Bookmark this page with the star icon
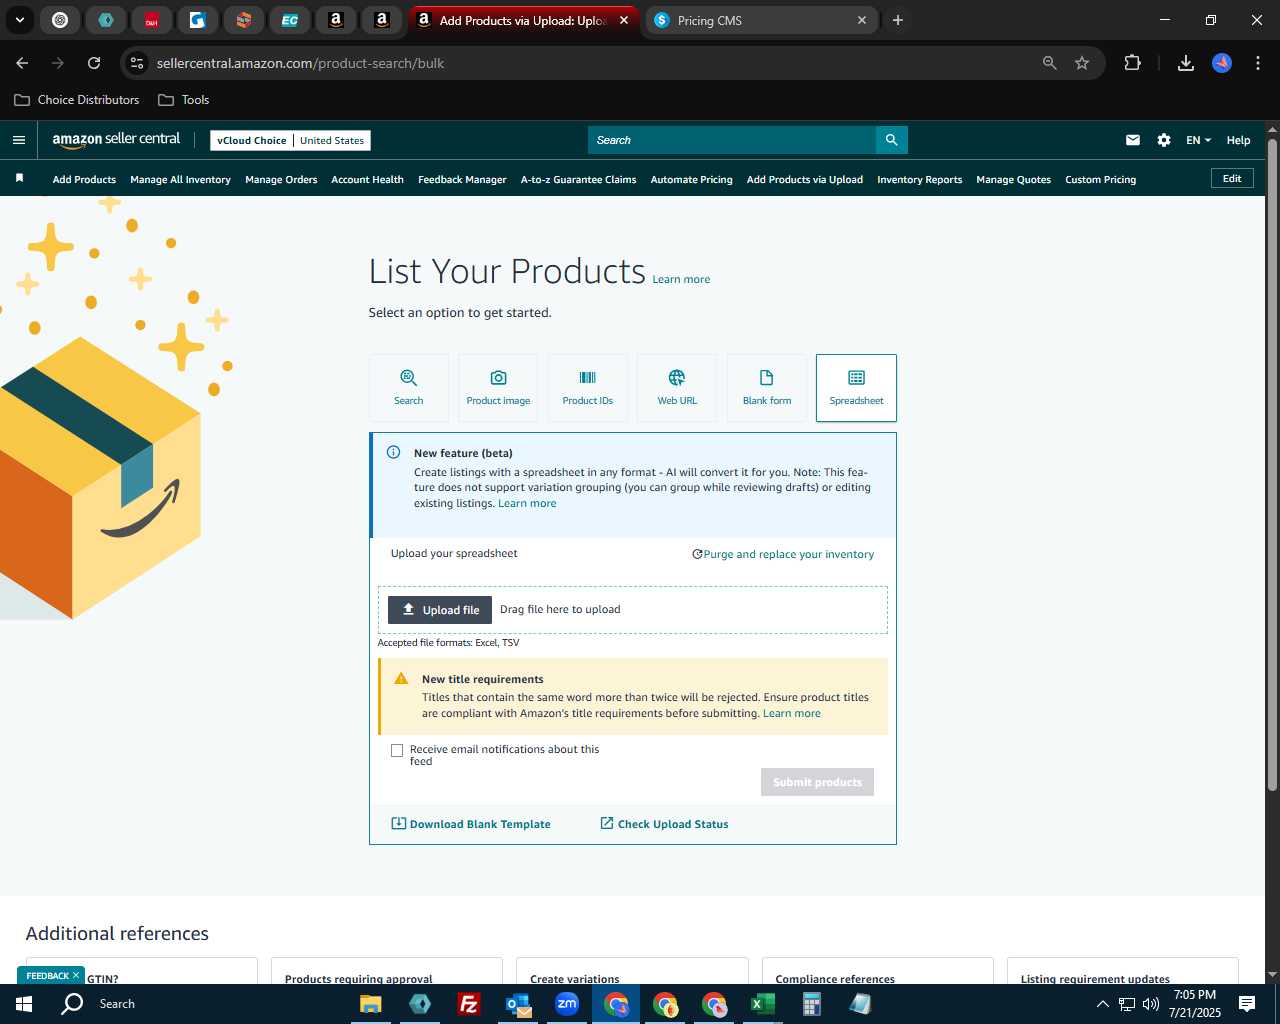Screen dimensions: 1280x1024 click(x=1082, y=63)
